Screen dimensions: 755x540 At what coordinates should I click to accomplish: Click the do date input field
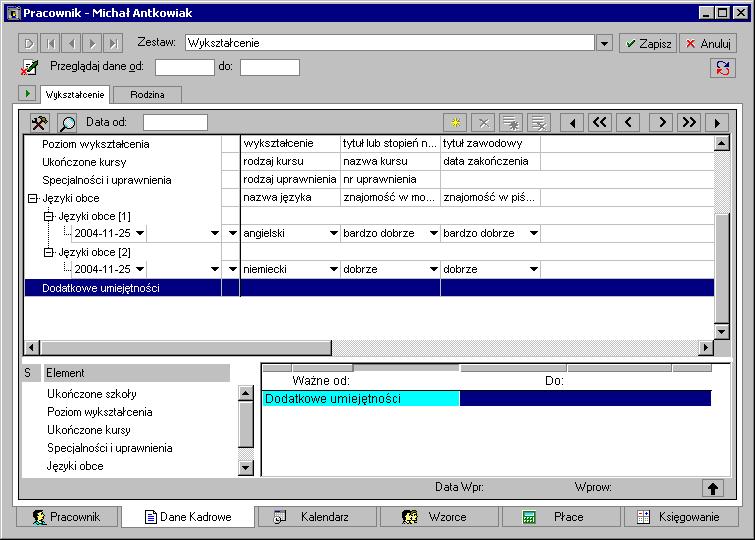pyautogui.click(x=270, y=67)
